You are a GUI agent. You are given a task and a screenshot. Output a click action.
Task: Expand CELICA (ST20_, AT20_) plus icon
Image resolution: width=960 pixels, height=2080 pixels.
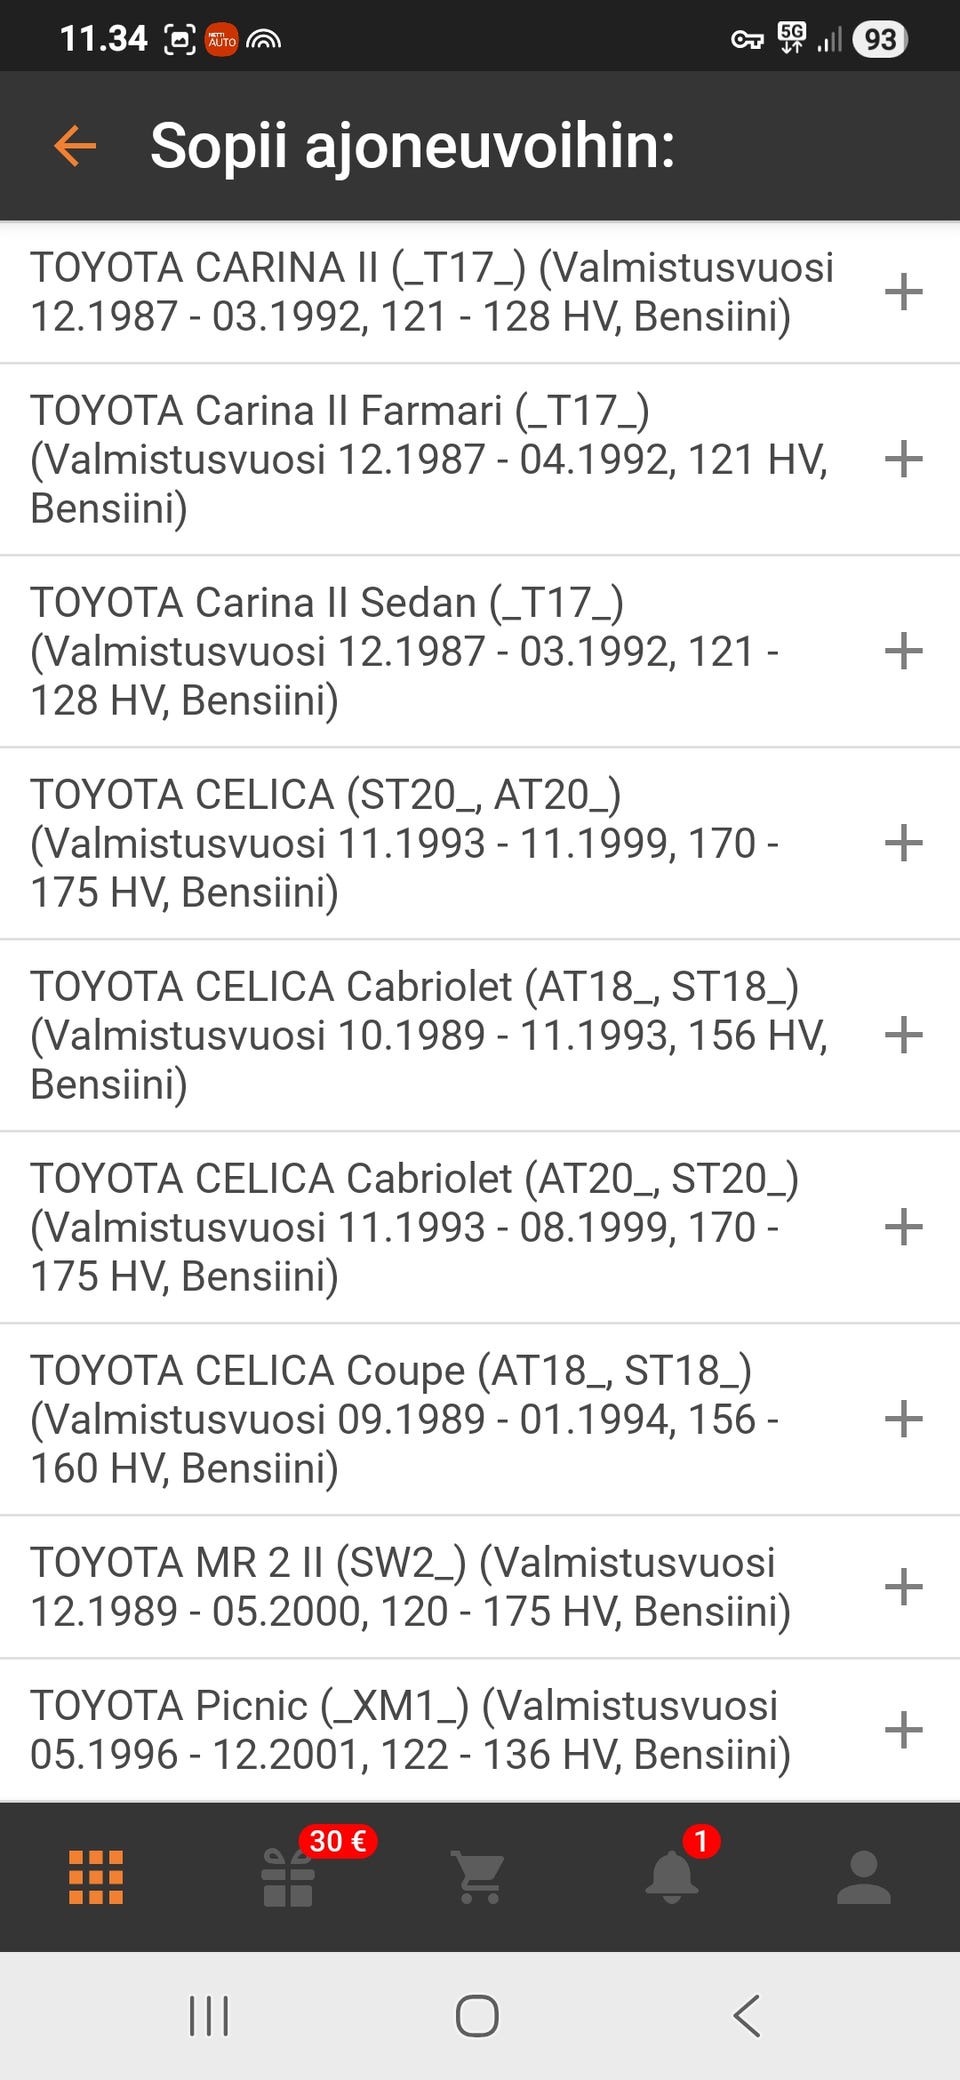tap(903, 843)
